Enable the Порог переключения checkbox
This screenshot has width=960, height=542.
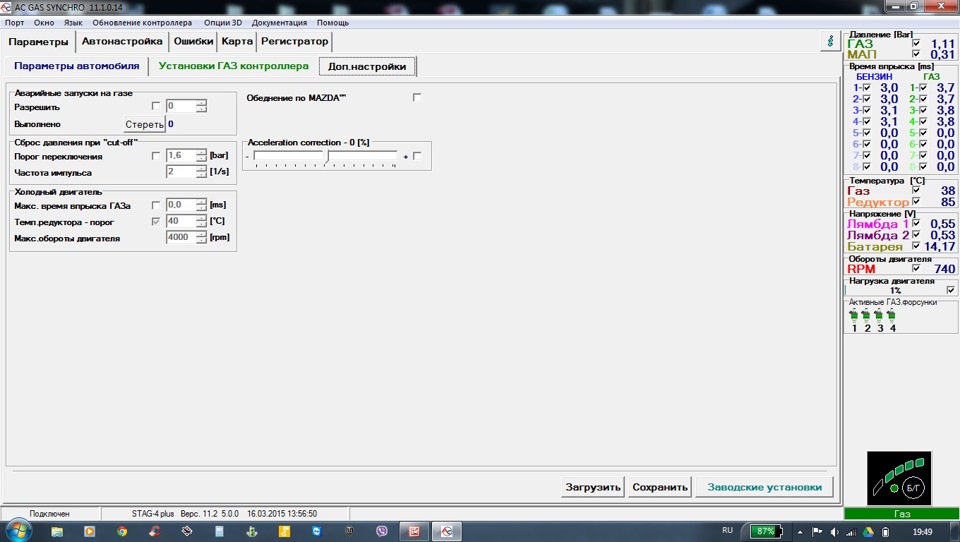coord(156,156)
